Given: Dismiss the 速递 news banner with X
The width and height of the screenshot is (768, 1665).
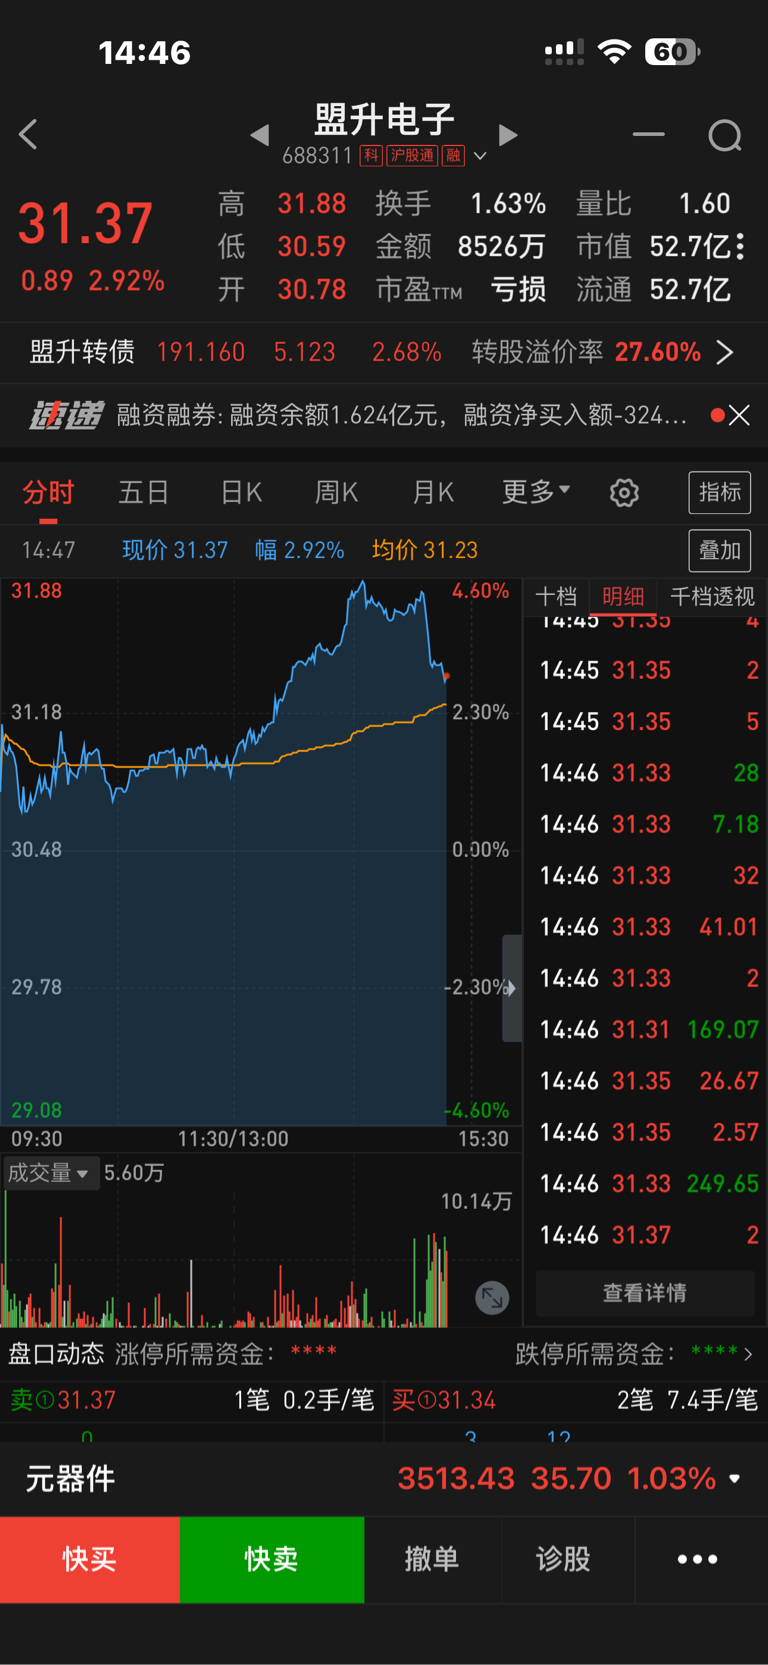Looking at the screenshot, I should click(x=739, y=415).
